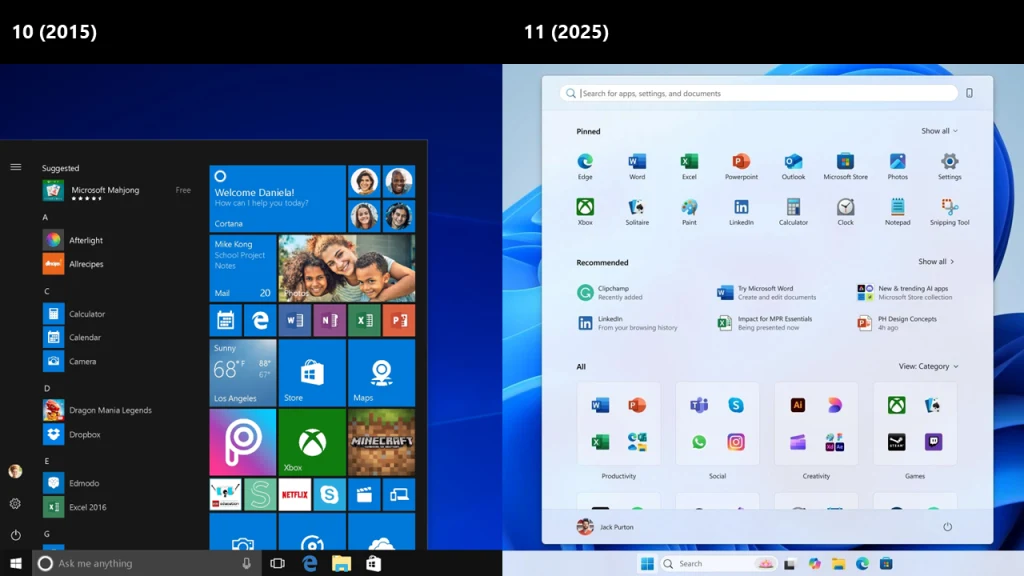Click the Windows 11 Start menu power button
The image size is (1024, 576).
pyautogui.click(x=947, y=527)
